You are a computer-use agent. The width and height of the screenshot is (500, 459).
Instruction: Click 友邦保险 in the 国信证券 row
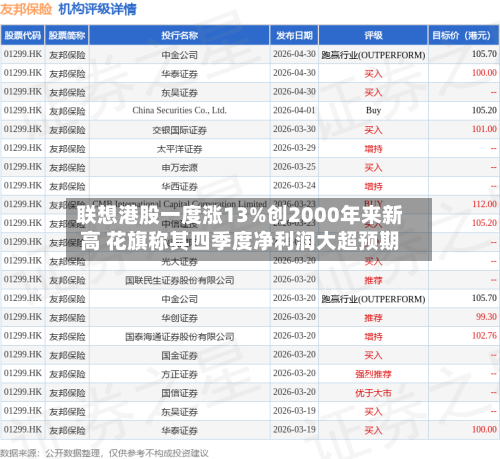point(67,392)
